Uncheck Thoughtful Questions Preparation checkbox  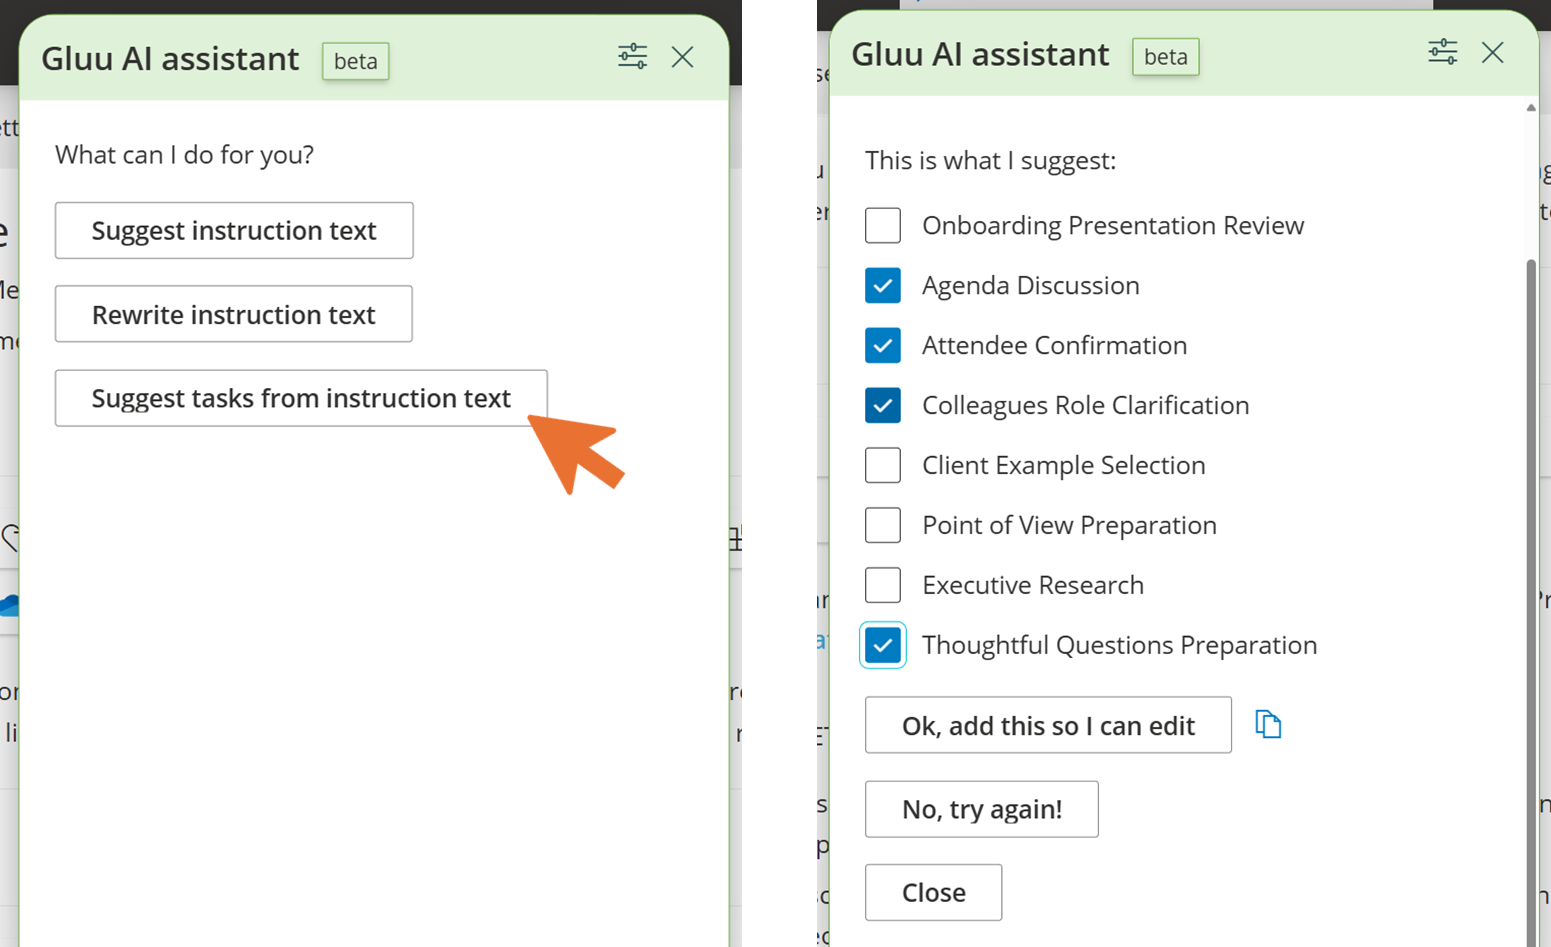pos(883,646)
